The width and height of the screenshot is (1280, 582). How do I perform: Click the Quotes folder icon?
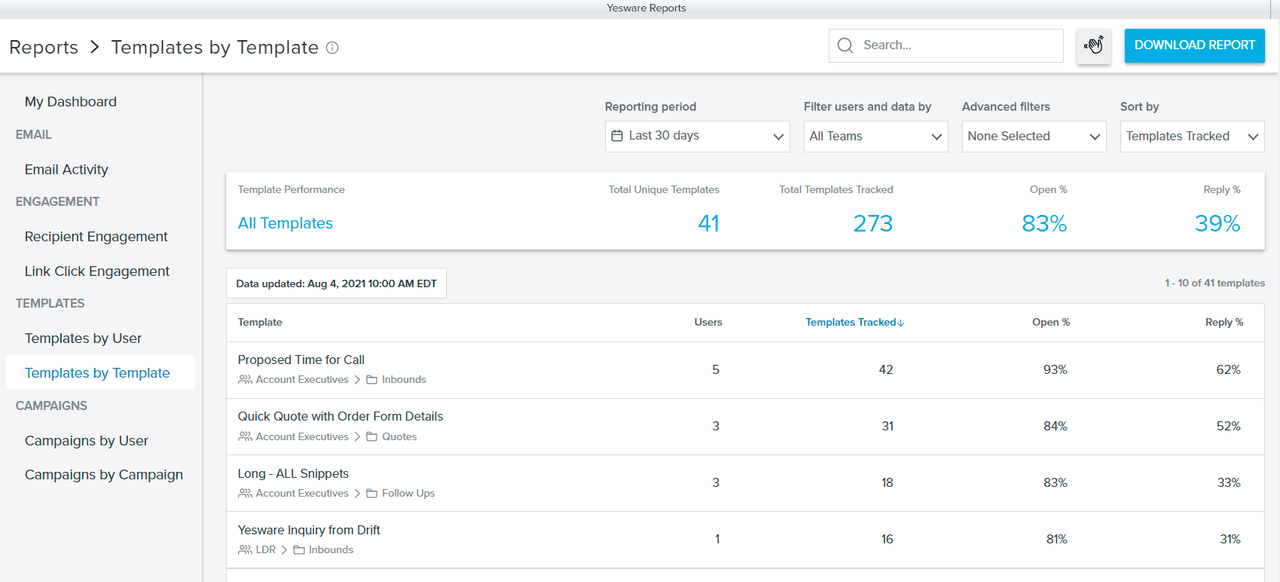pos(372,437)
